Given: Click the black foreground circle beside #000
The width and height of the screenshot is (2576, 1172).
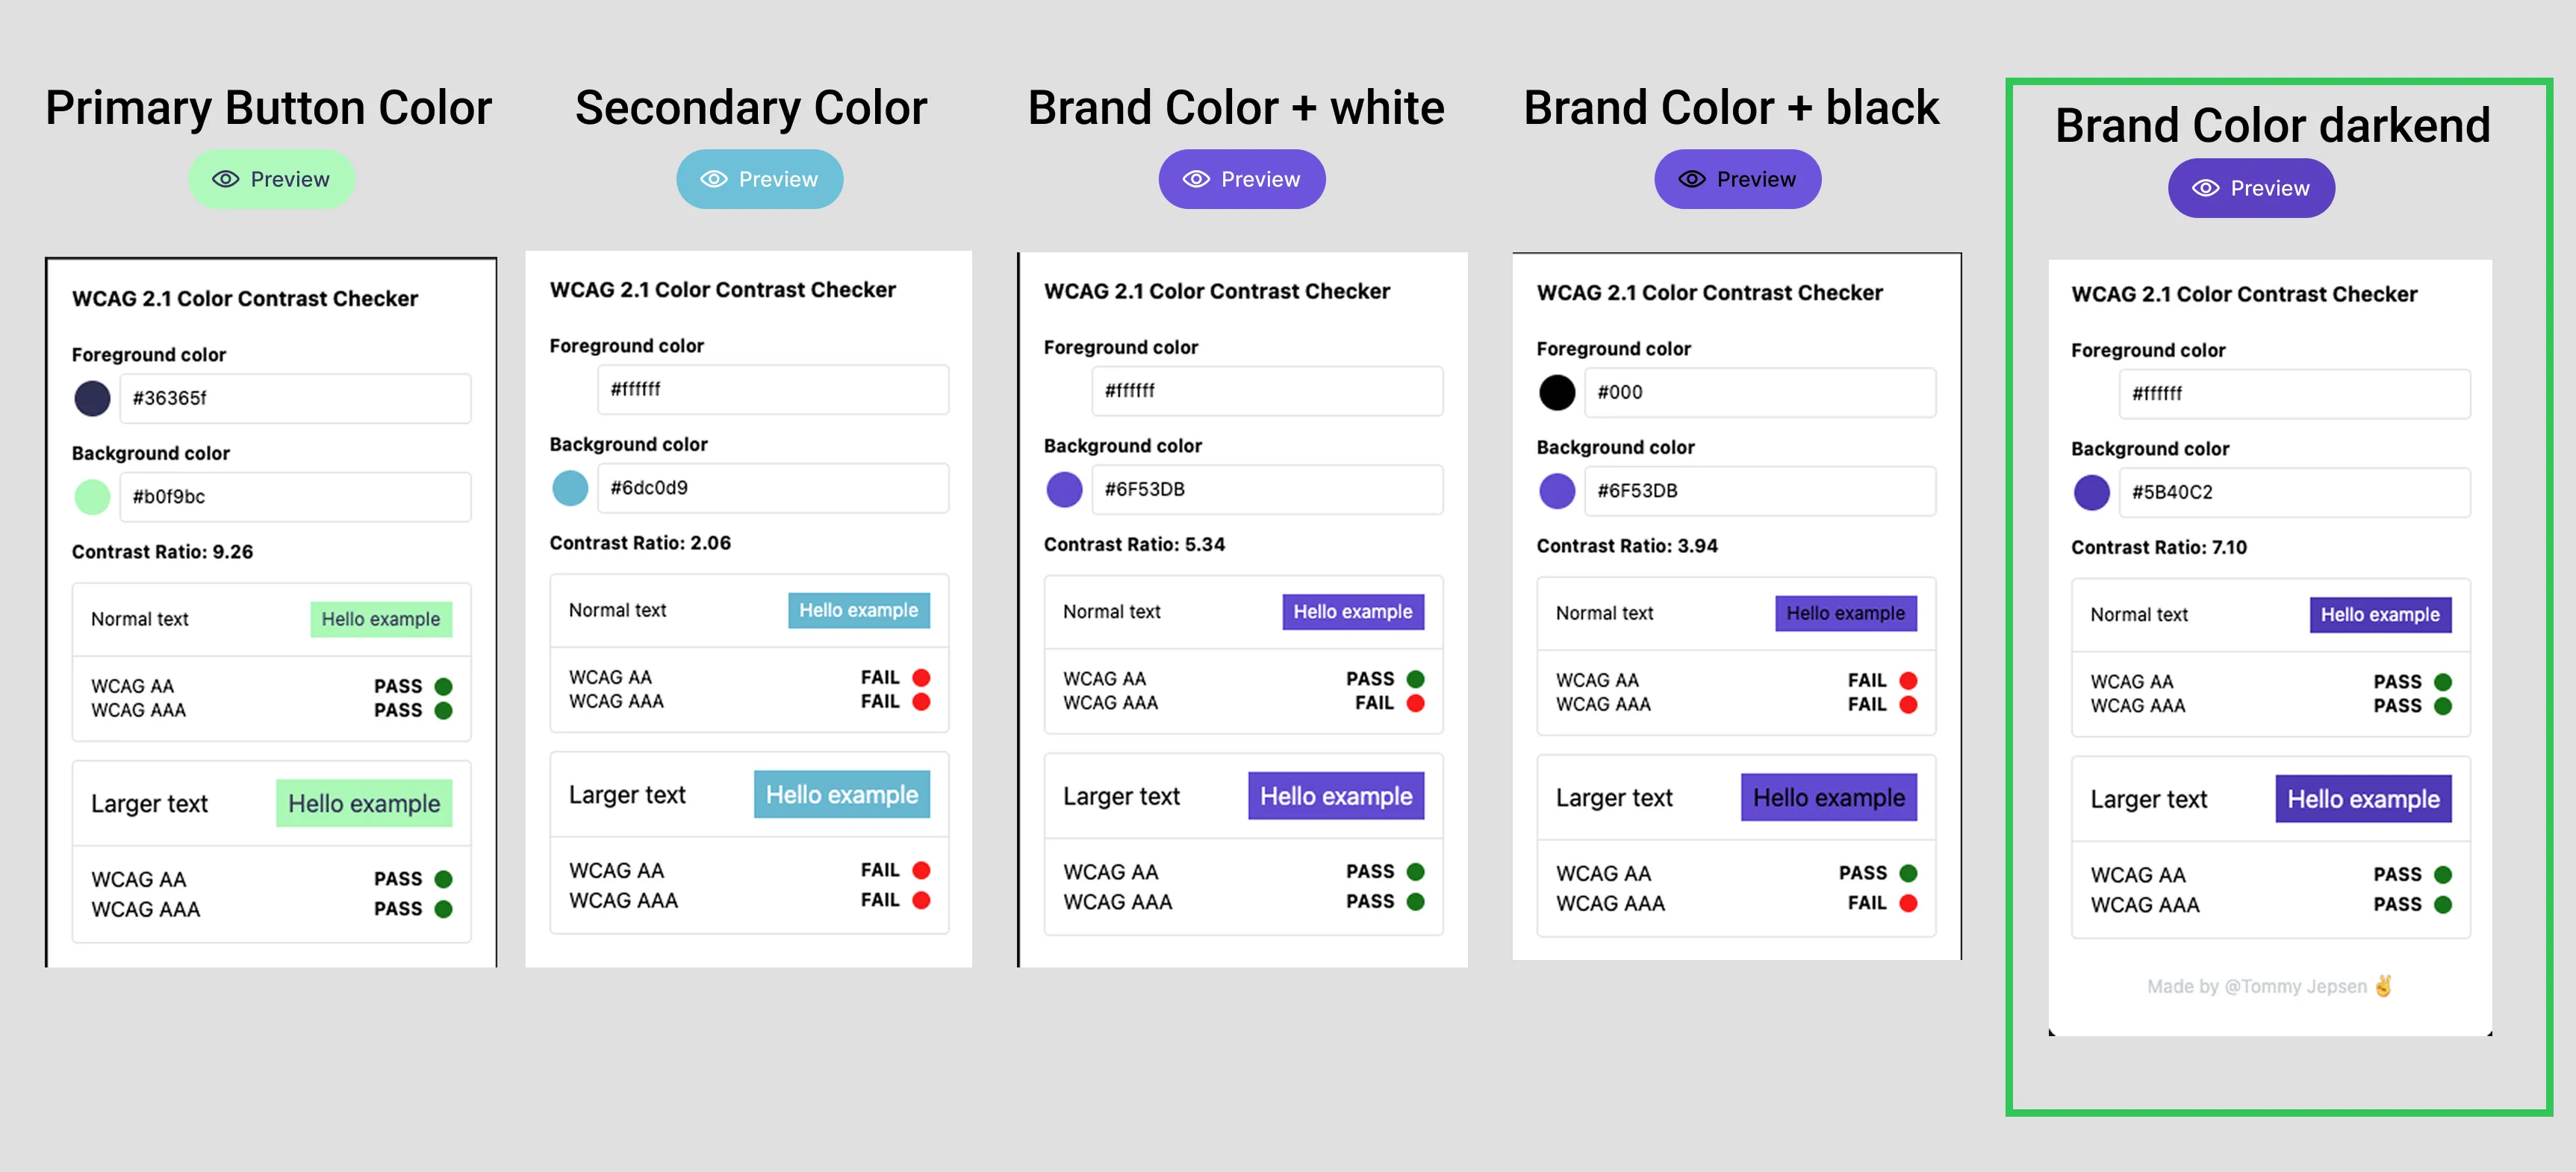Looking at the screenshot, I should 1556,392.
